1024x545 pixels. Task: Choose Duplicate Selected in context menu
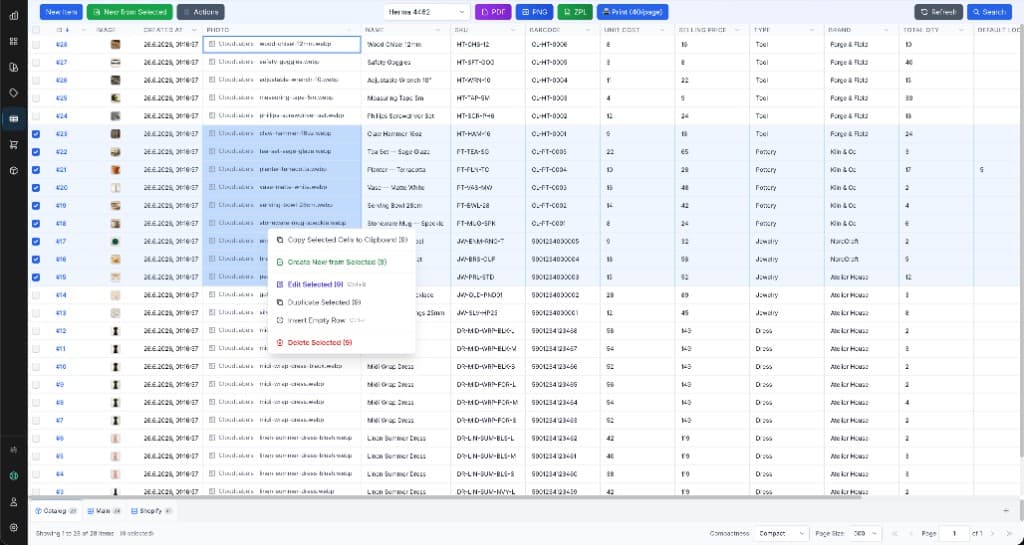pos(342,302)
